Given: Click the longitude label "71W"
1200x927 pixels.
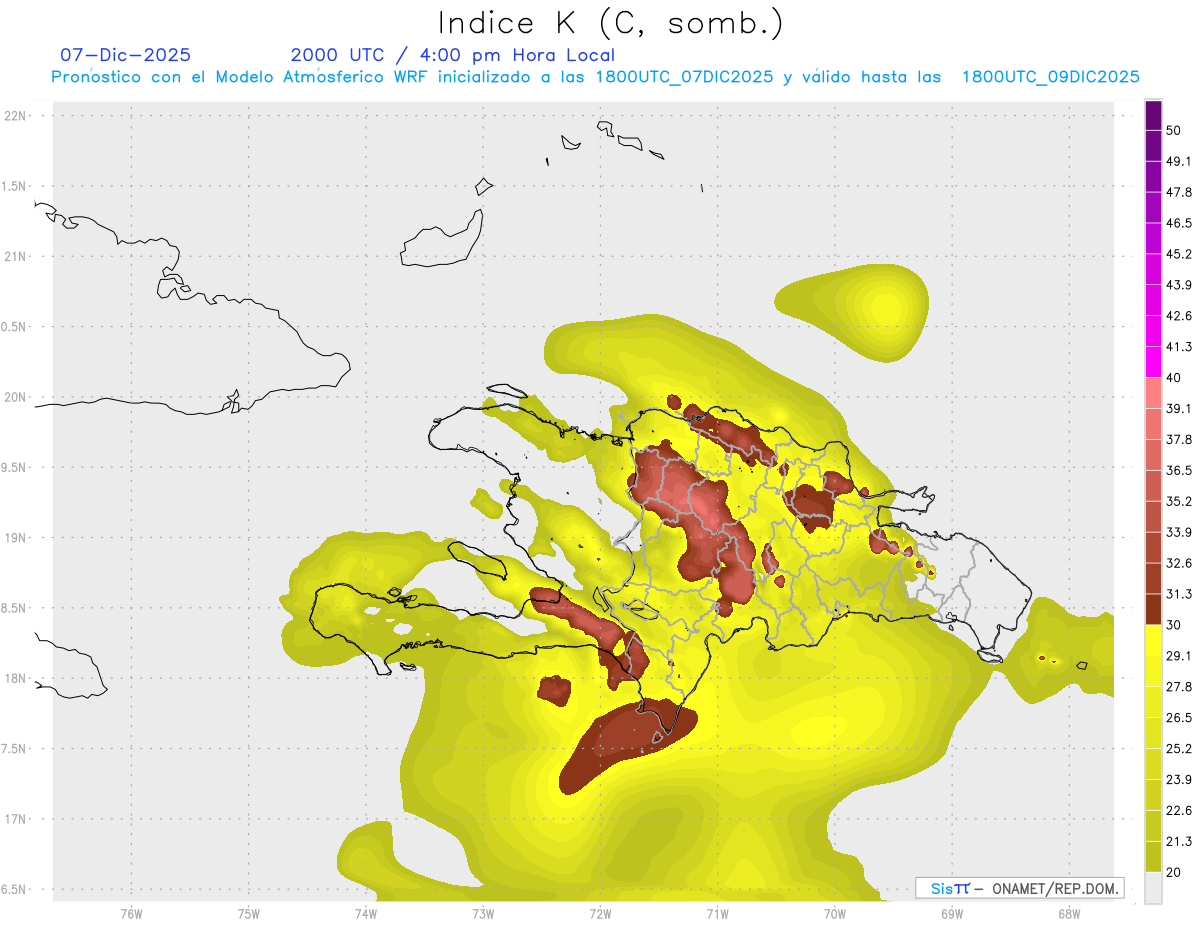Looking at the screenshot, I should click(716, 914).
